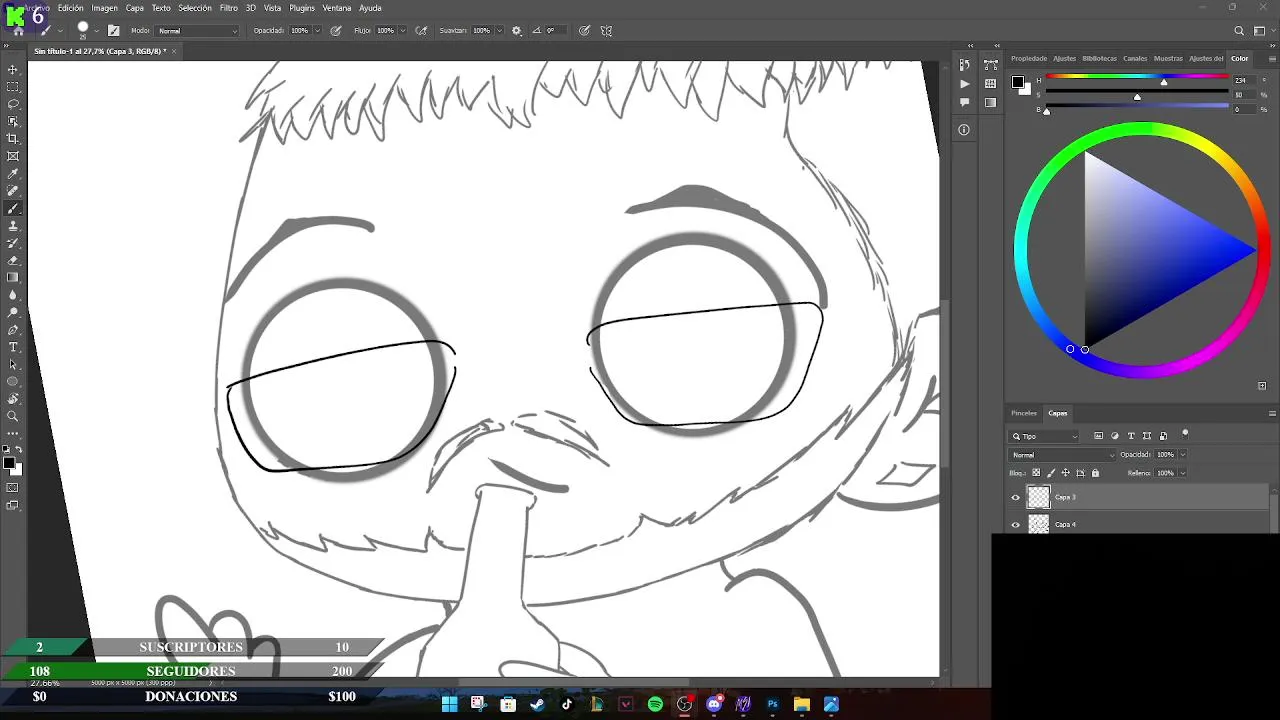Select the Gradient tool

pos(13,278)
